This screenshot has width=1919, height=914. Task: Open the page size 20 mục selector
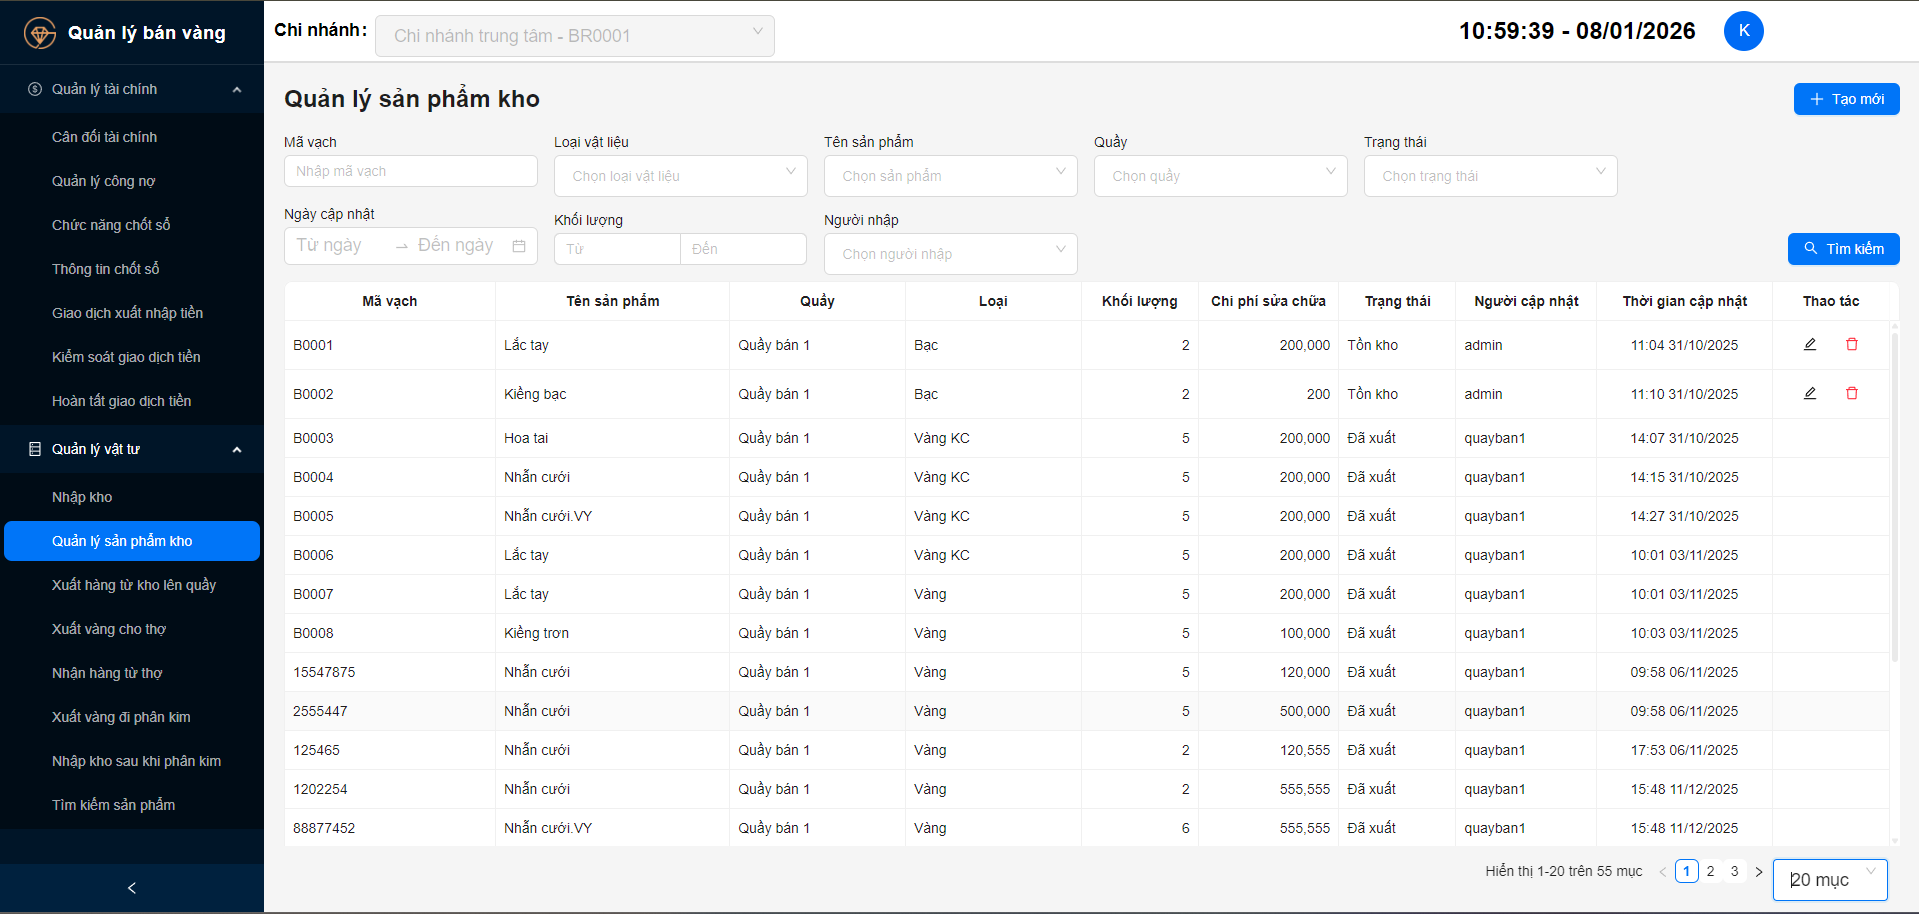(x=1829, y=880)
